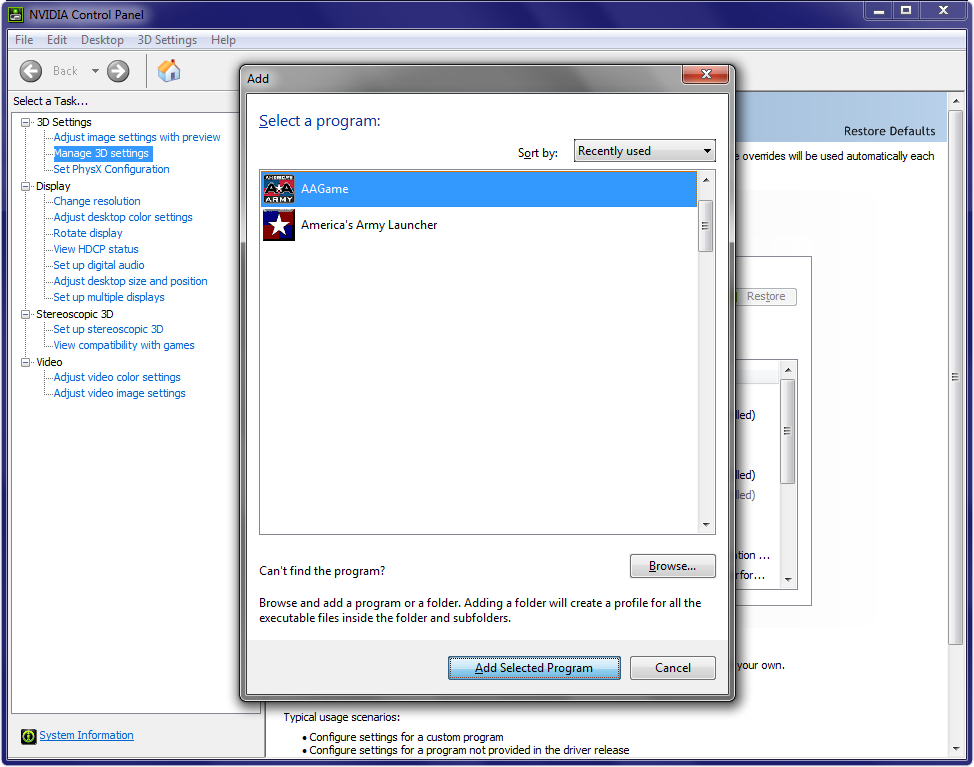Click the NVIDIA Control Panel title bar icon

16,14
